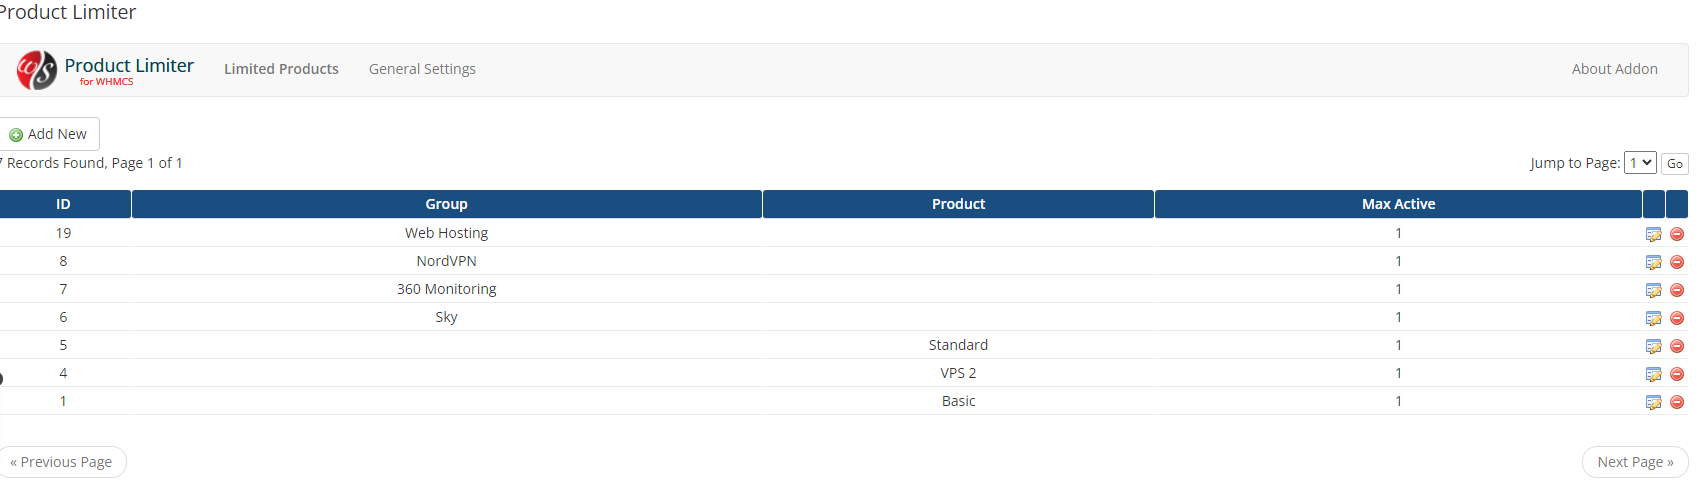
Task: Open the About Addon link
Action: (1614, 69)
